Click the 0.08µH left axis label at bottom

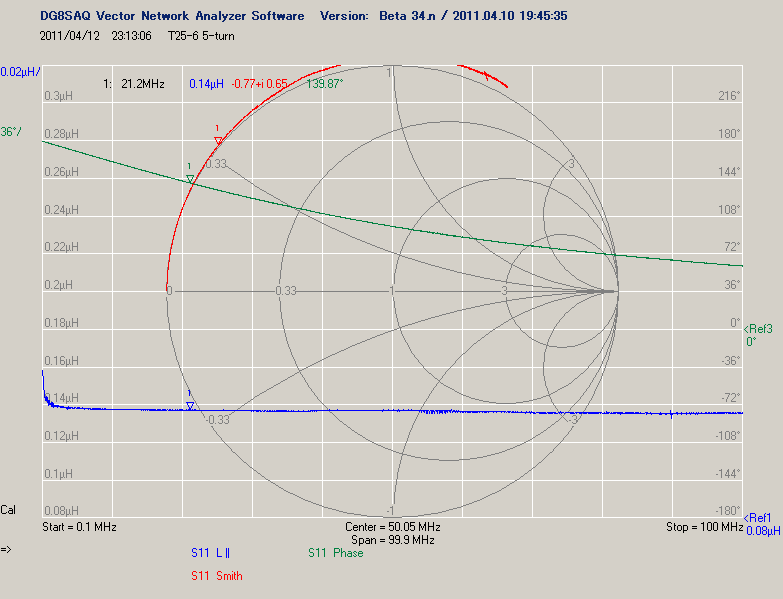61,511
